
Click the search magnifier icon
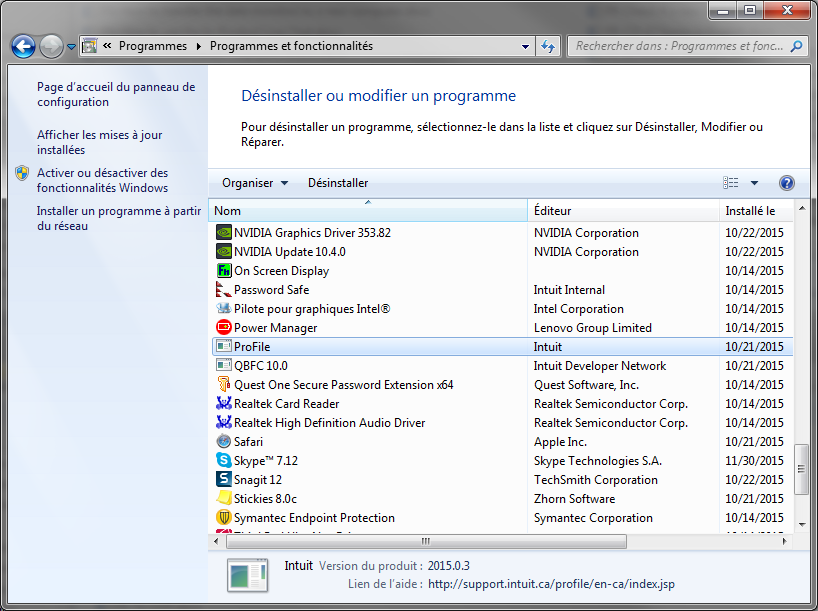(x=796, y=46)
